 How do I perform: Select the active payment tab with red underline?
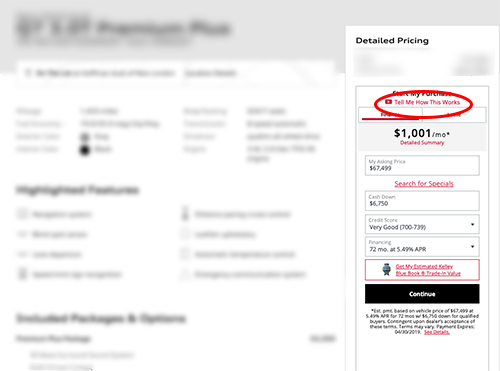coord(390,114)
